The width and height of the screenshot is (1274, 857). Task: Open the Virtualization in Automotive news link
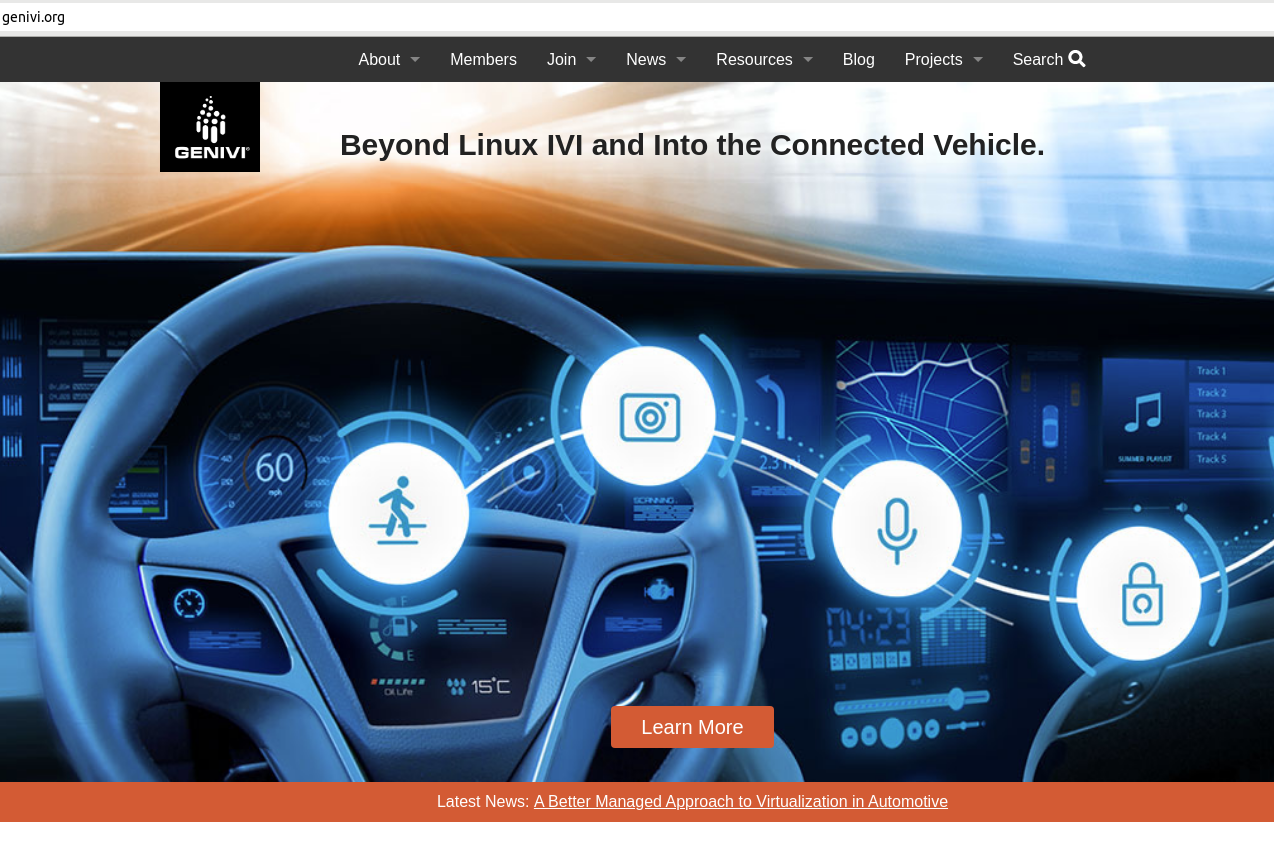pyautogui.click(x=740, y=802)
